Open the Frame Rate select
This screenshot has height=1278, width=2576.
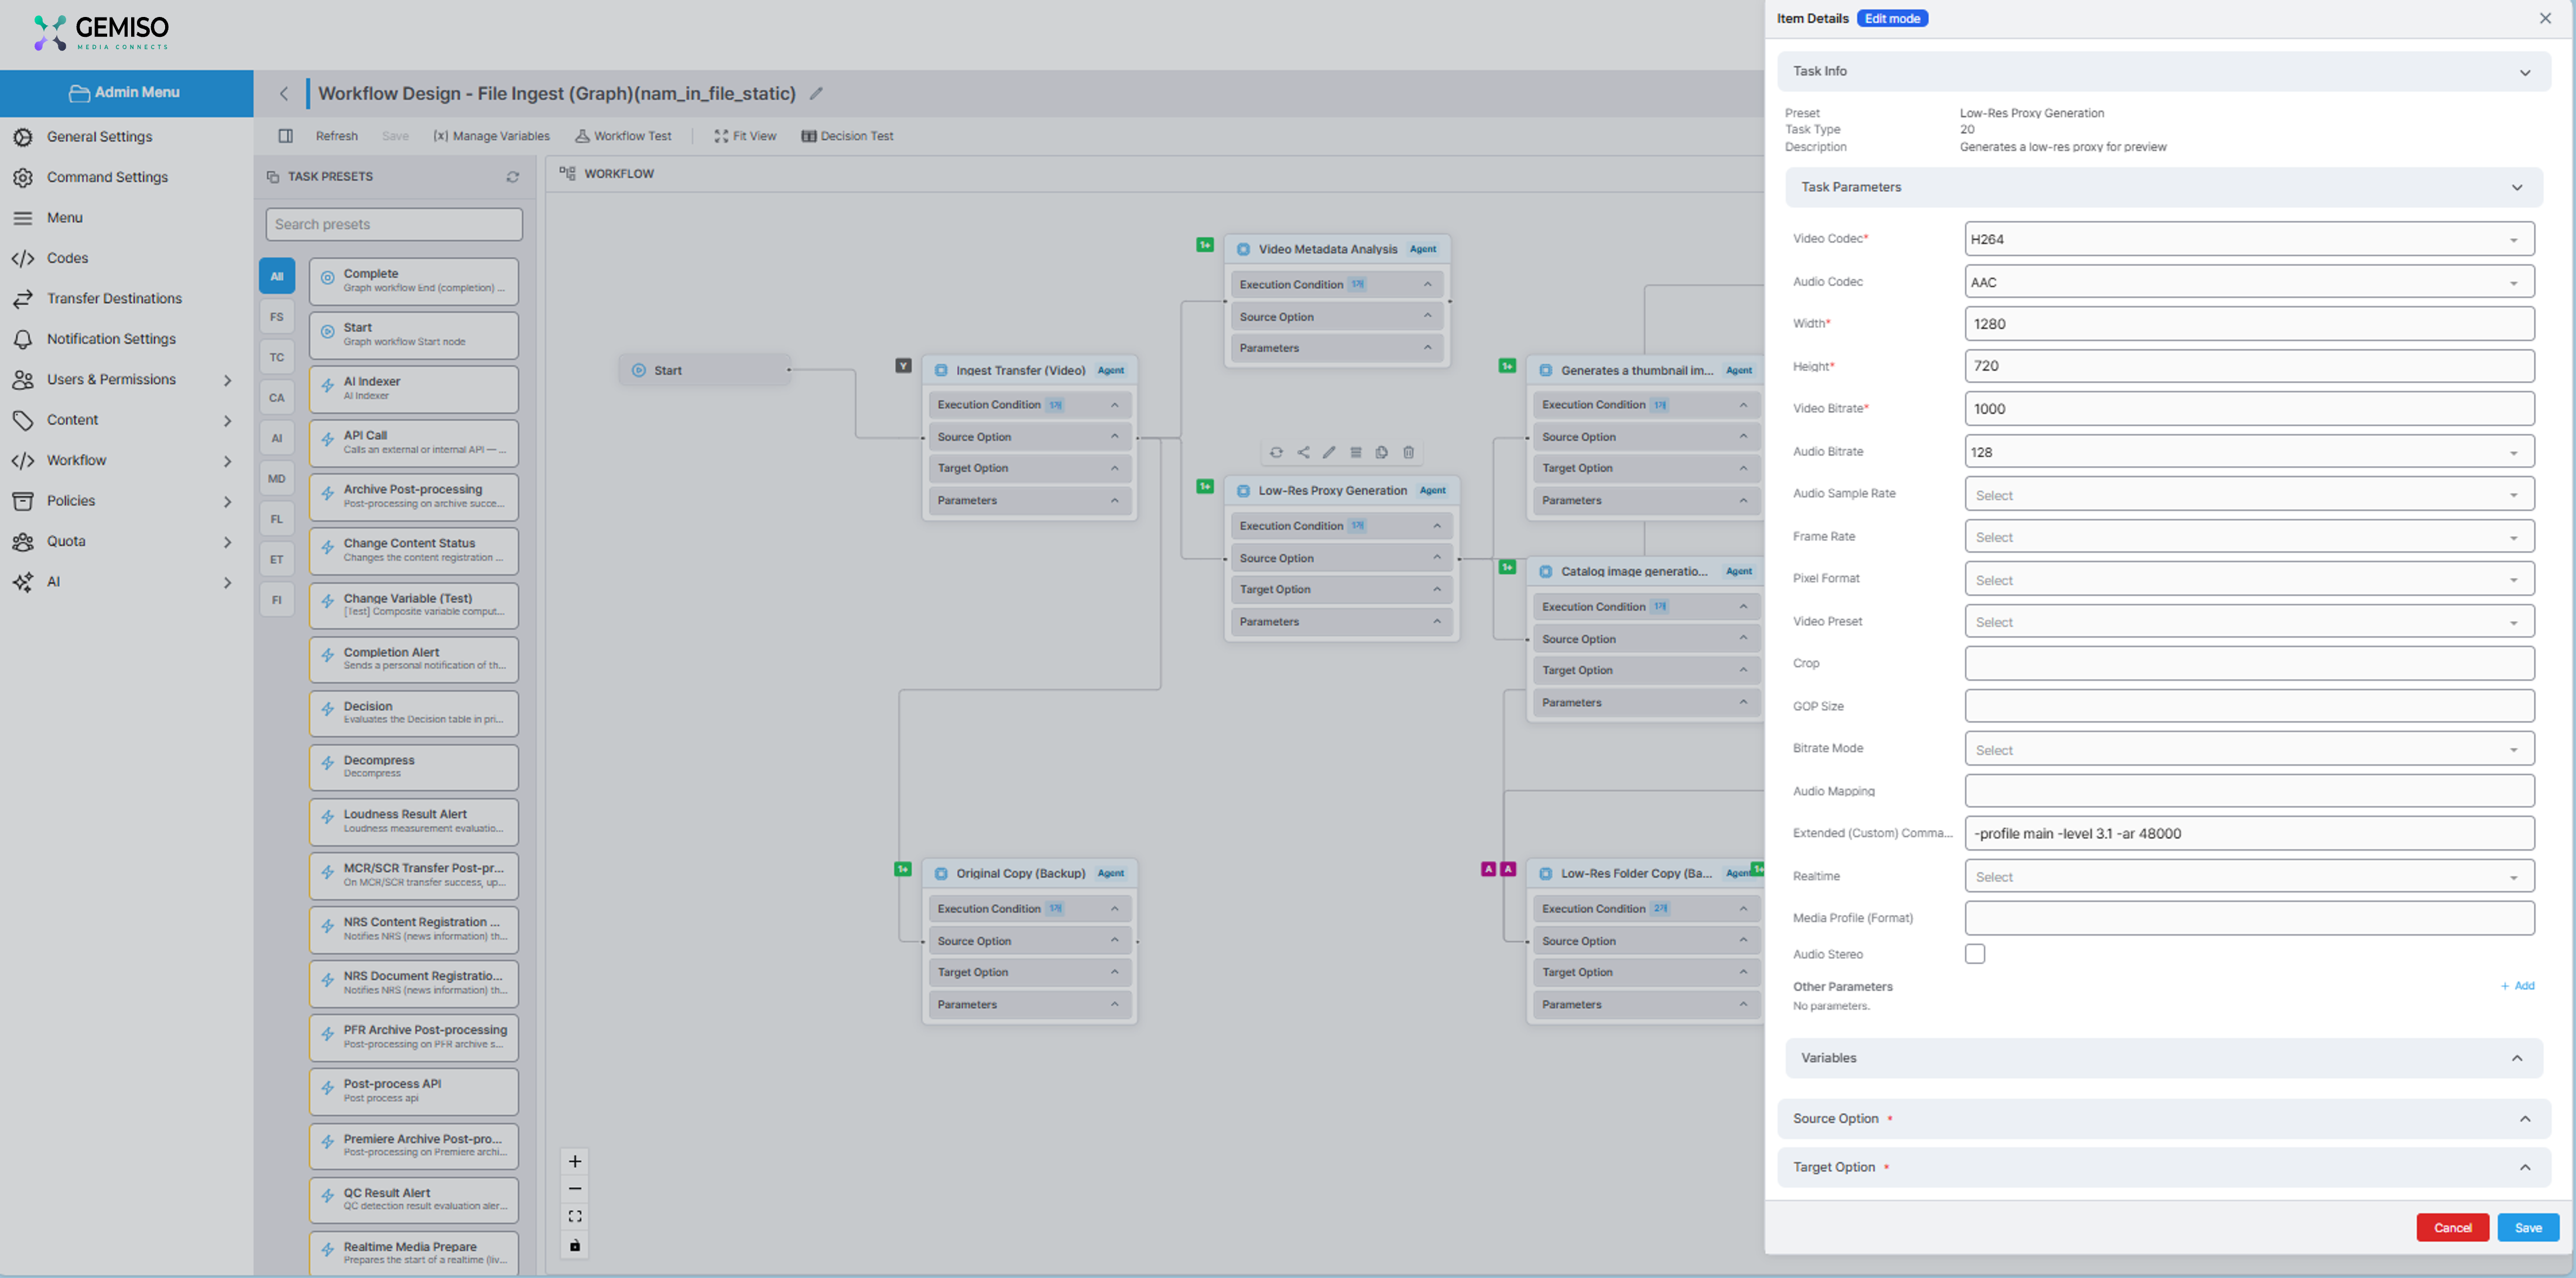click(x=2248, y=537)
